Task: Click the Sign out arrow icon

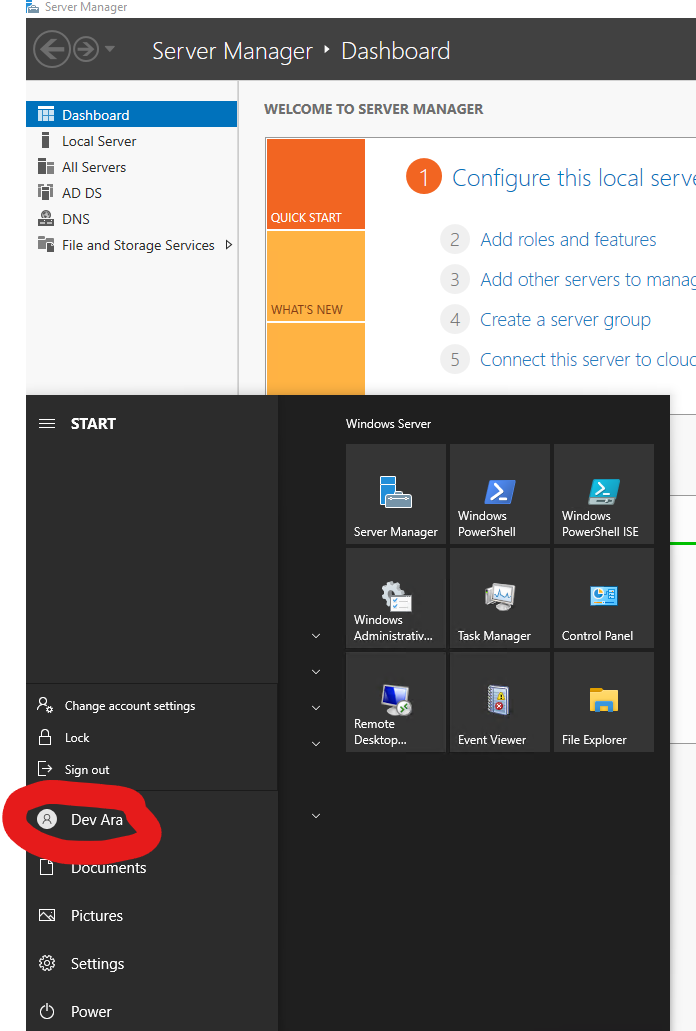Action: [45, 769]
